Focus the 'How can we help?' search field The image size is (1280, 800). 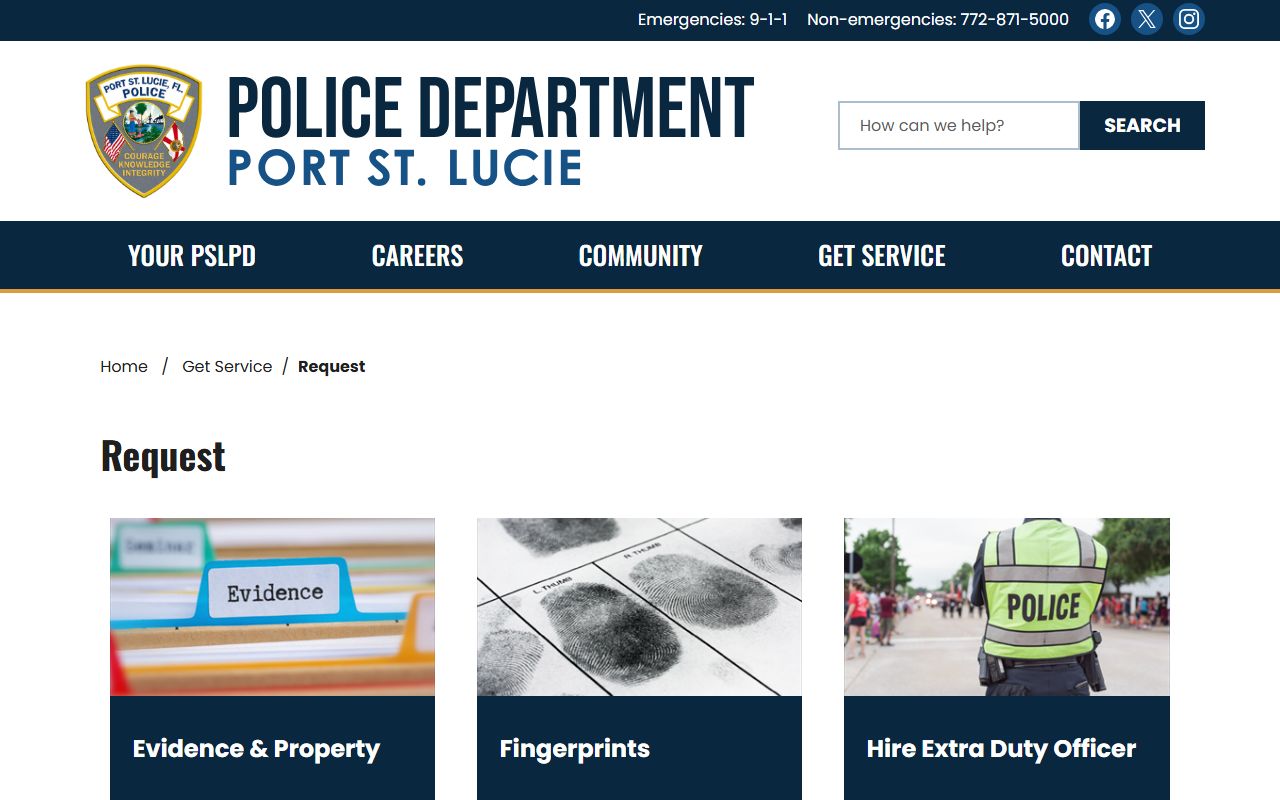point(959,125)
